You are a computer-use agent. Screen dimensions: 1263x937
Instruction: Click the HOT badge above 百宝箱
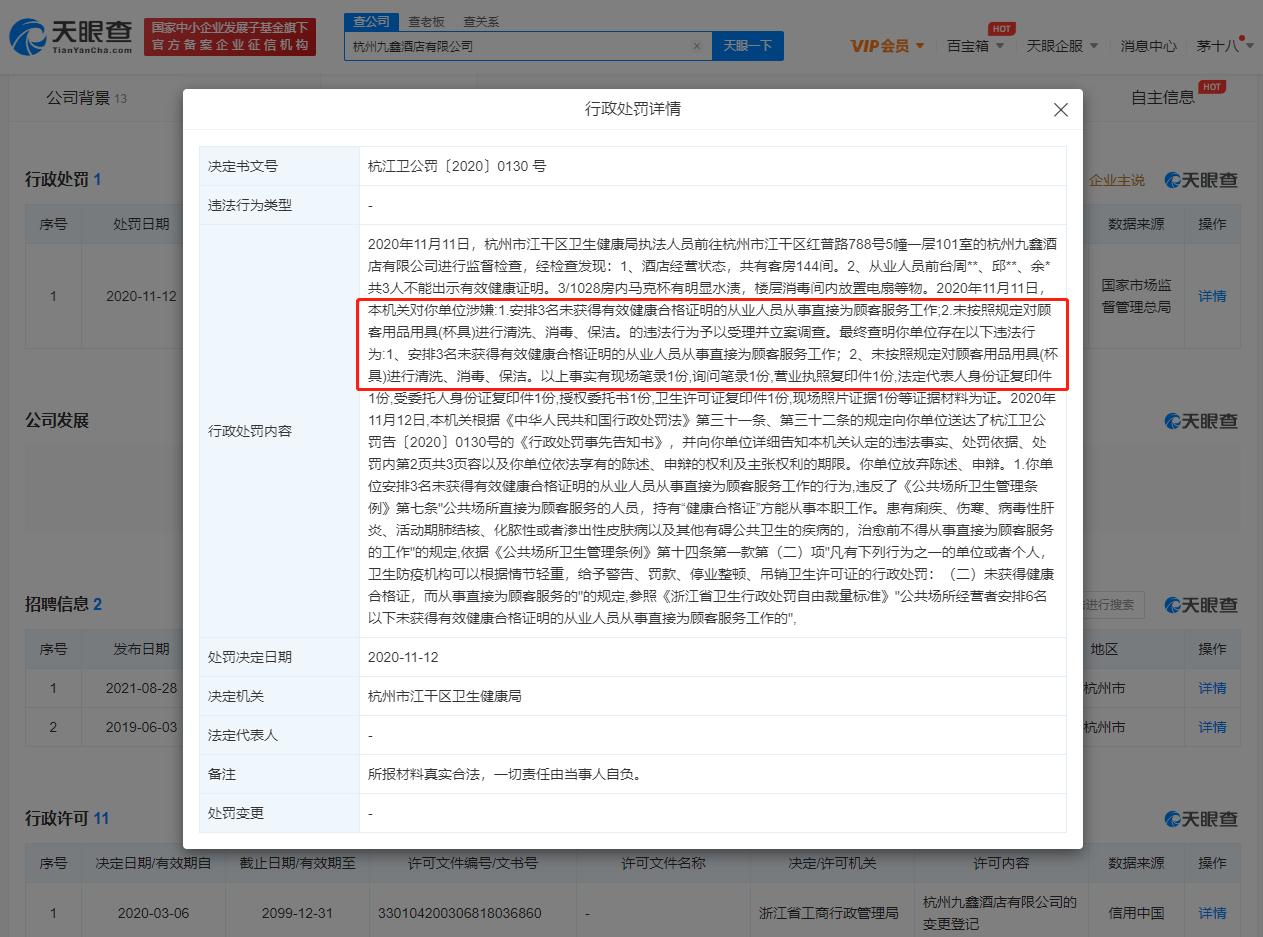pos(1001,28)
